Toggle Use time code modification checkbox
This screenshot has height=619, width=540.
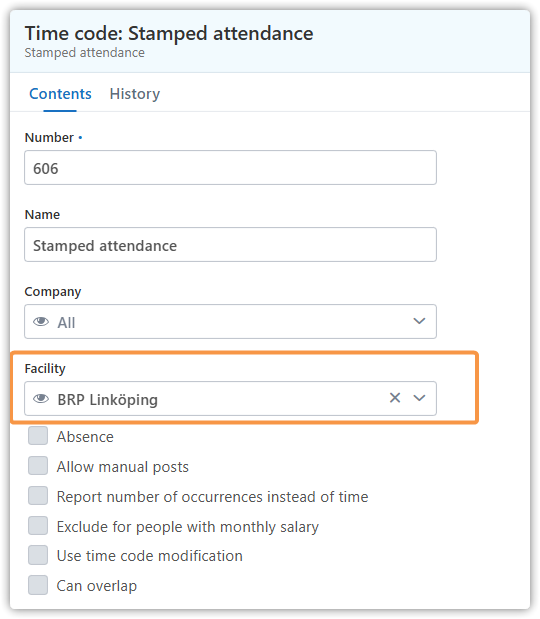[x=38, y=555]
